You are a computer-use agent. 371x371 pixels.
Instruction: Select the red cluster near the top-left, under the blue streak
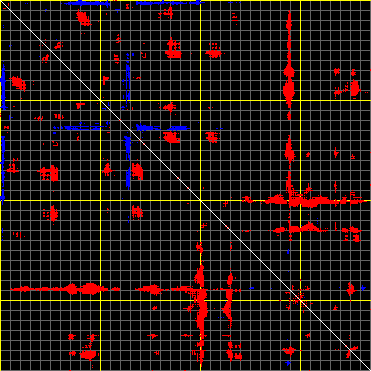tap(83, 17)
